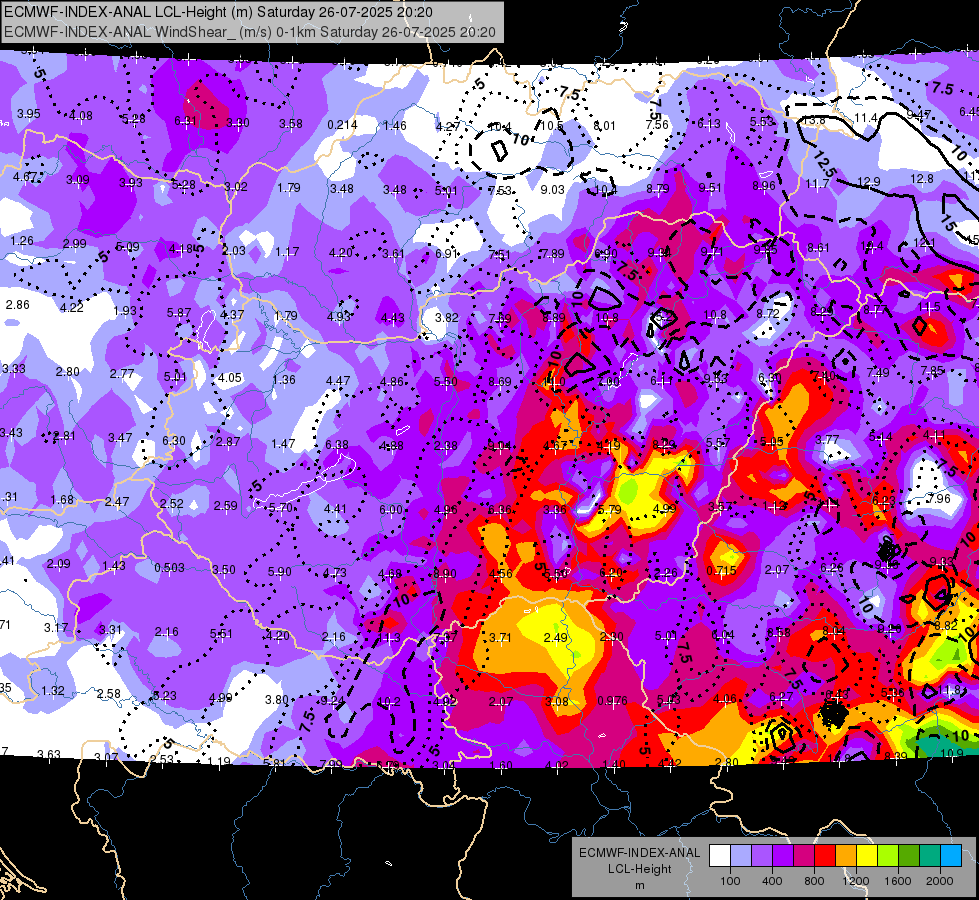This screenshot has width=979, height=900.
Task: Click the wind shear value 3.71
Action: coord(500,638)
